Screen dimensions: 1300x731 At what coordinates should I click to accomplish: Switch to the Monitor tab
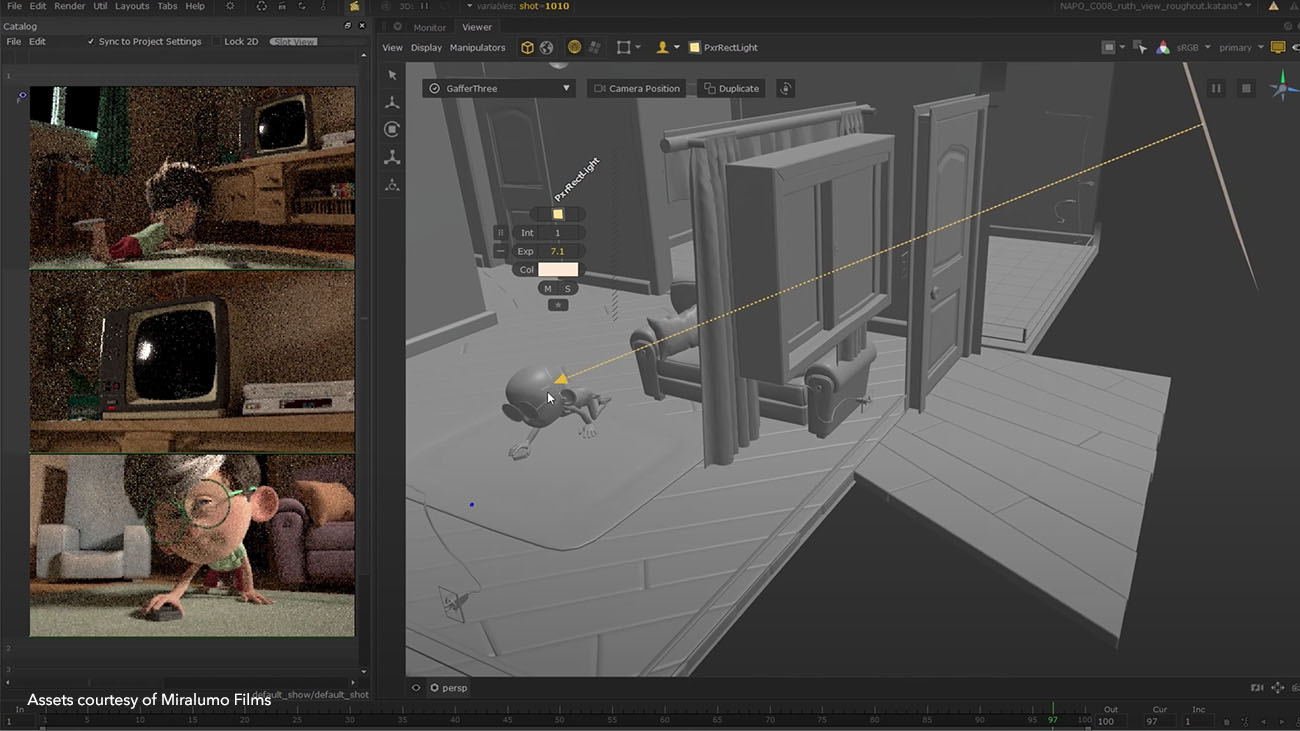point(430,27)
